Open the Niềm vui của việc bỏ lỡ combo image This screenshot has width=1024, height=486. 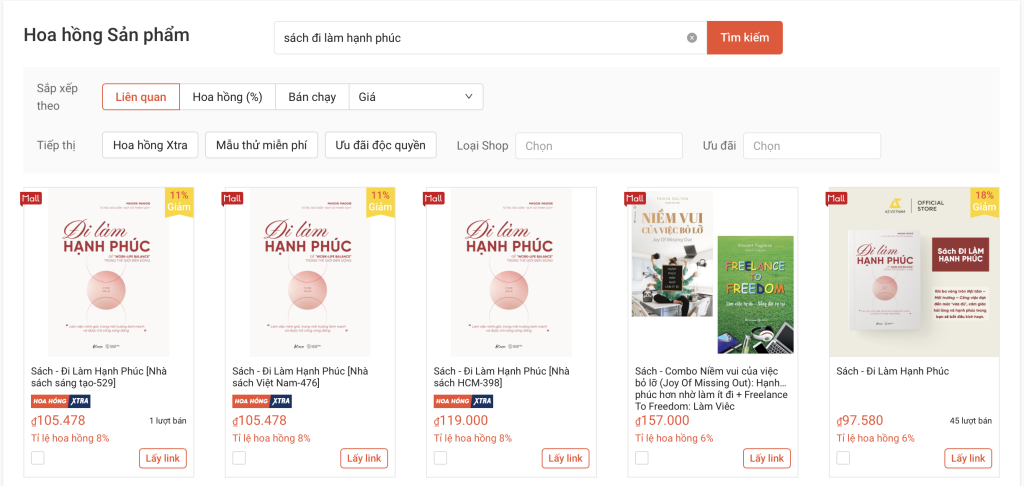tap(712, 272)
